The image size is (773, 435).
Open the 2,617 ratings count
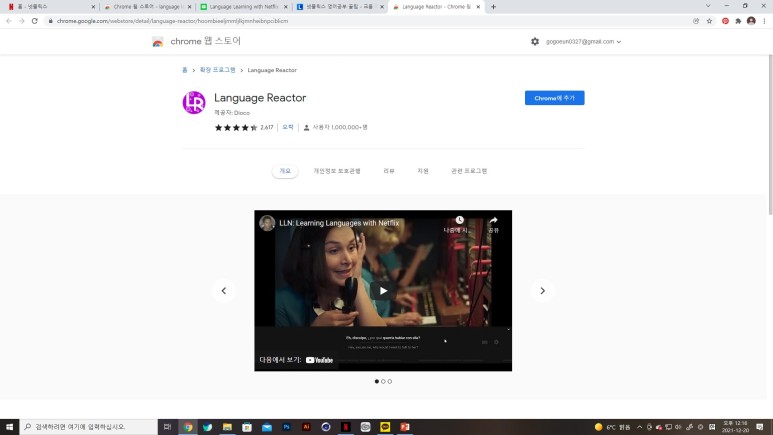(x=267, y=127)
